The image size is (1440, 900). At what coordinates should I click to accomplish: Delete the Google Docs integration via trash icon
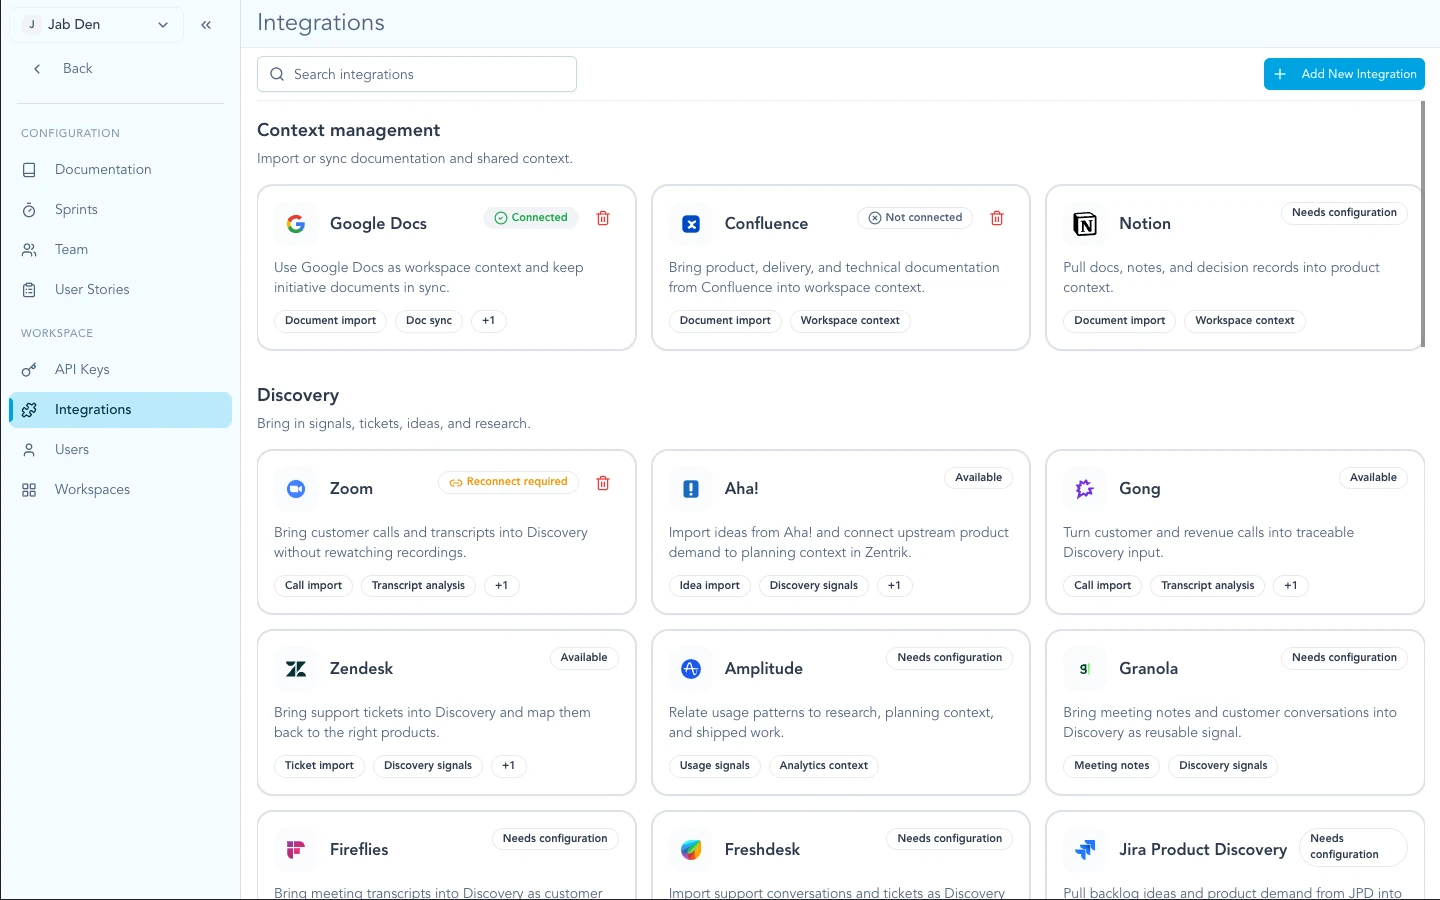pyautogui.click(x=603, y=218)
